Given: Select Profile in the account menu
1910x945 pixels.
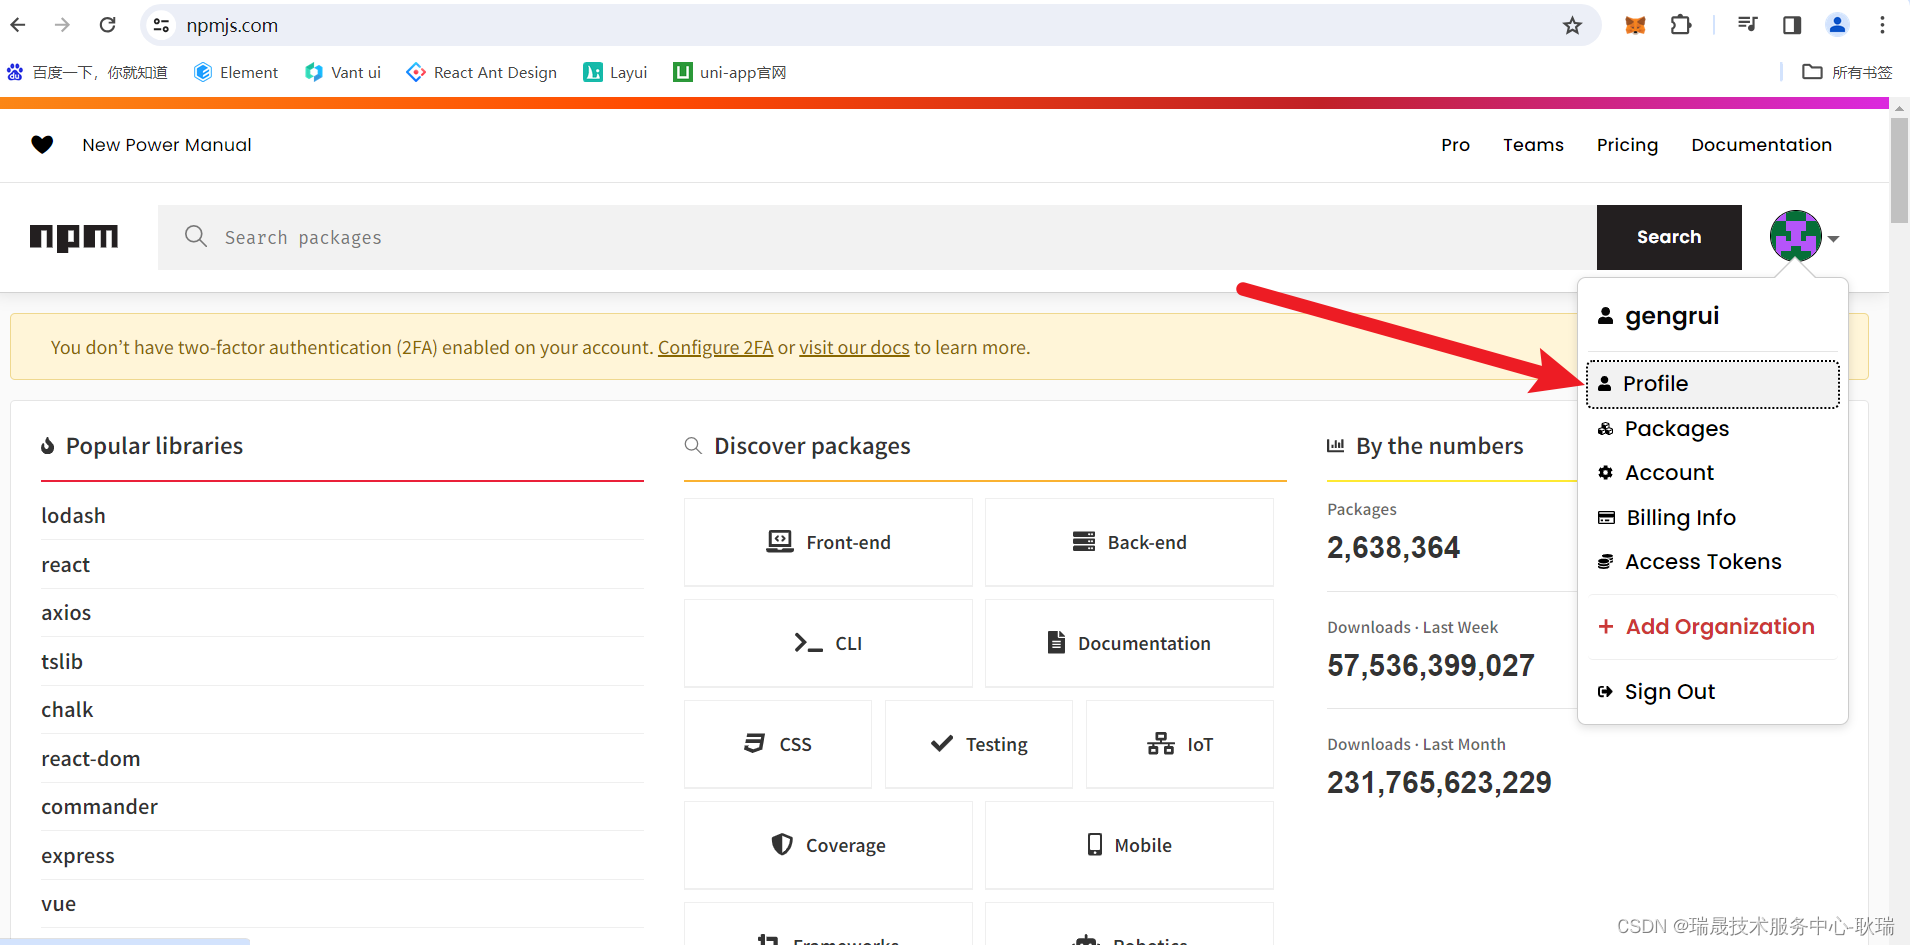Looking at the screenshot, I should click(x=1712, y=384).
